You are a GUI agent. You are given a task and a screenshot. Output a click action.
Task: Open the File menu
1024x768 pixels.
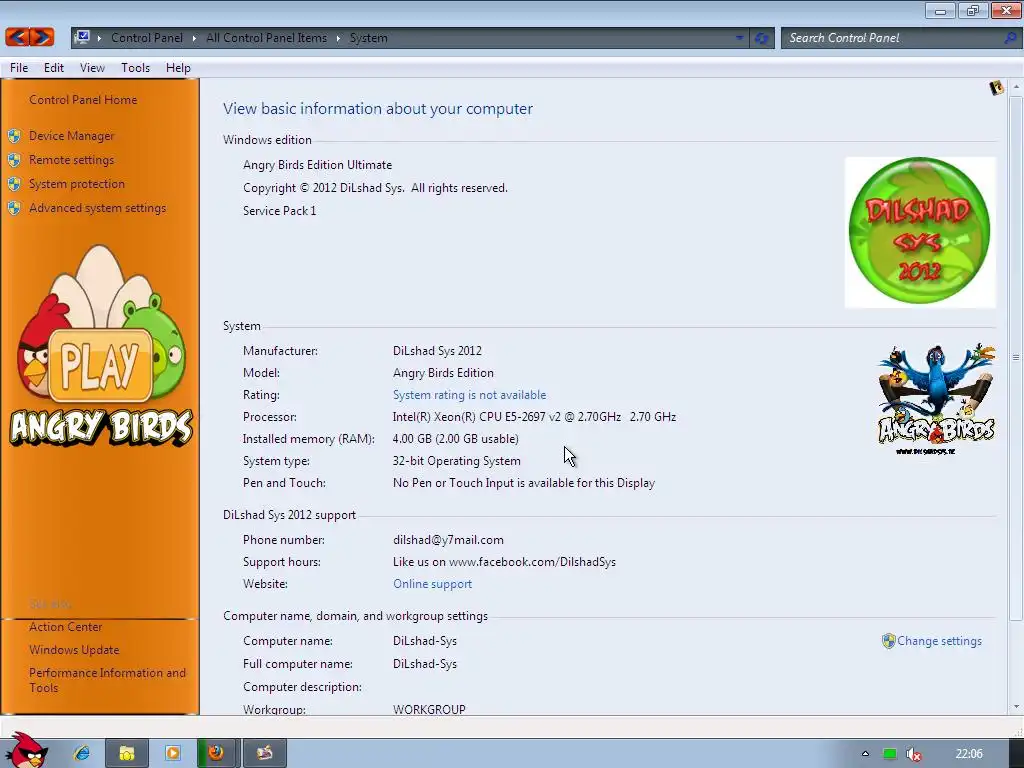(x=19, y=68)
